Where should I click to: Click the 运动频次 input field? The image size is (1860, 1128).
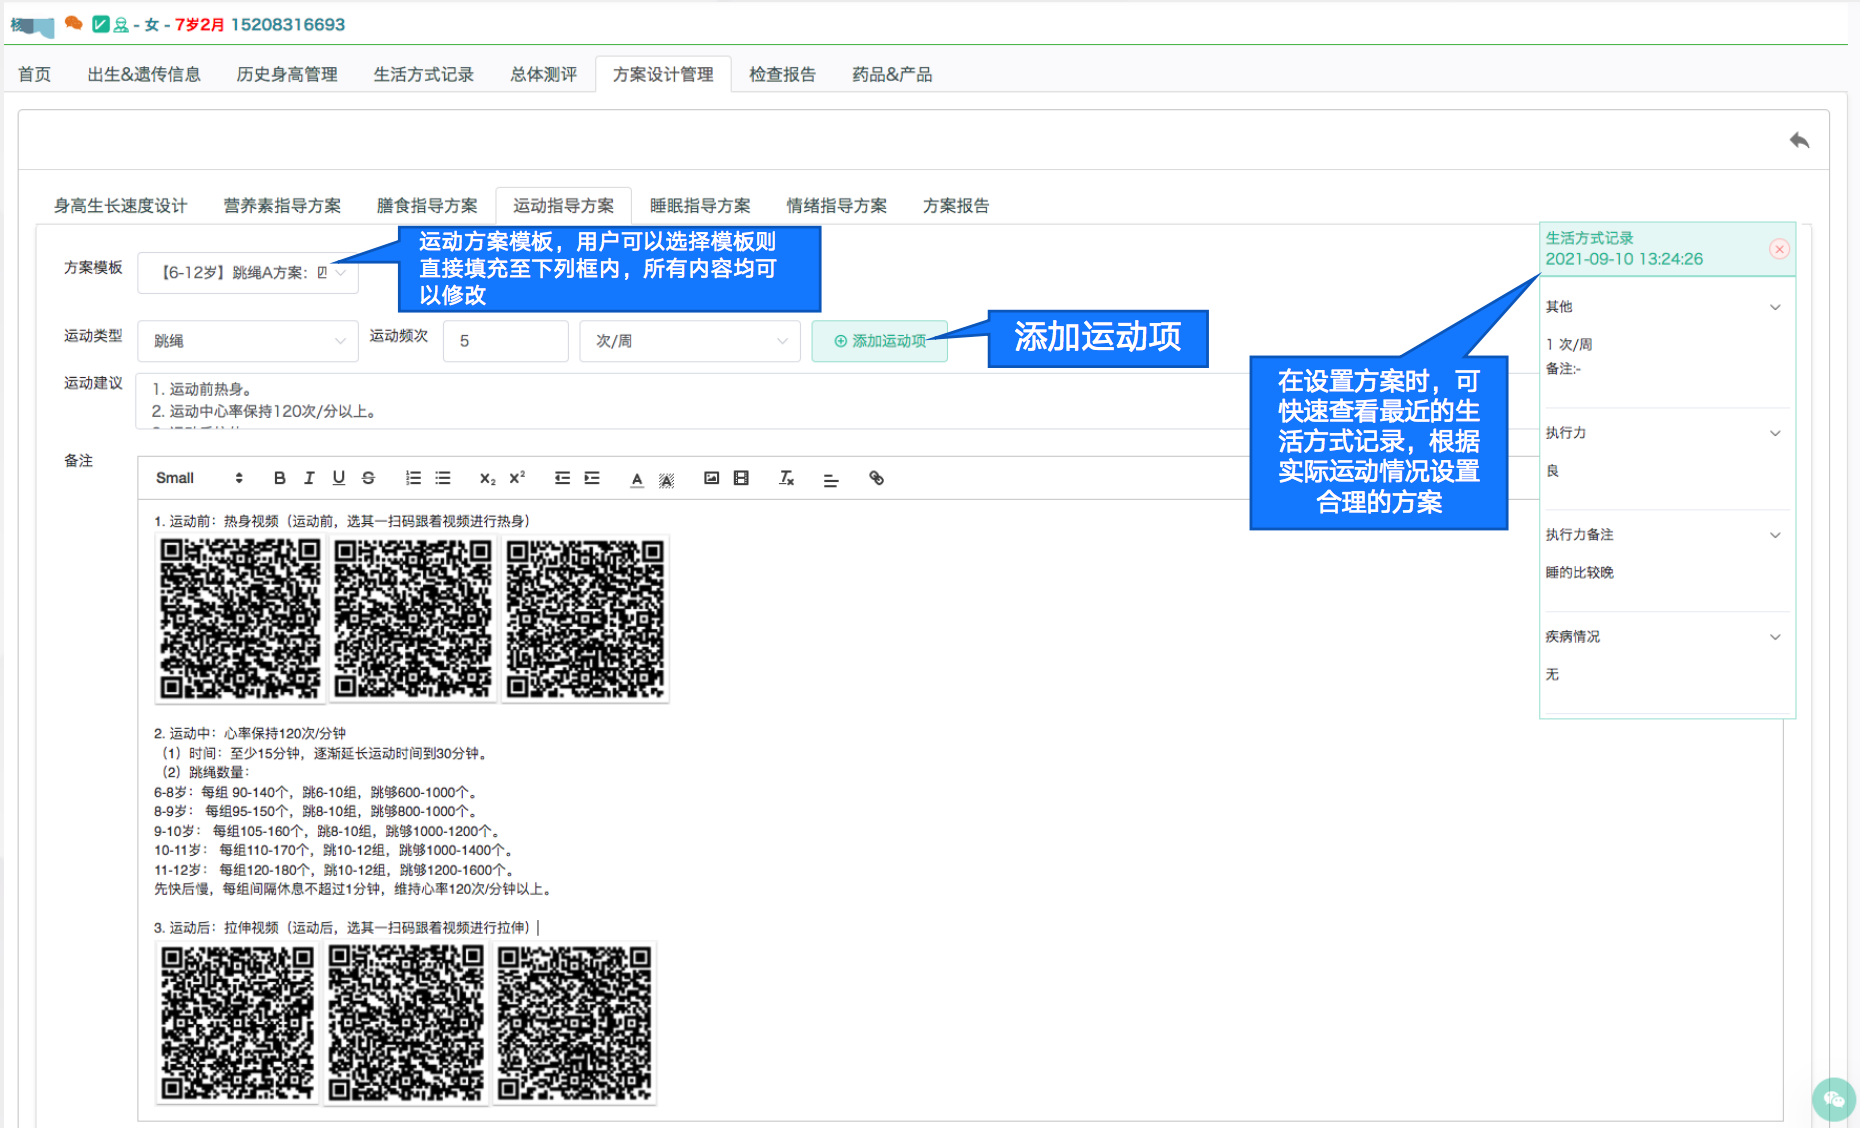point(506,341)
